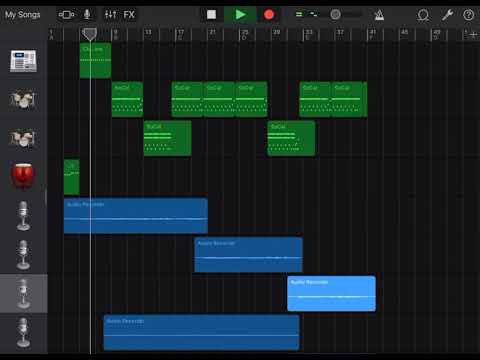Select SoCal region starting at bar 9
The height and width of the screenshot is (360, 480).
pos(127,99)
